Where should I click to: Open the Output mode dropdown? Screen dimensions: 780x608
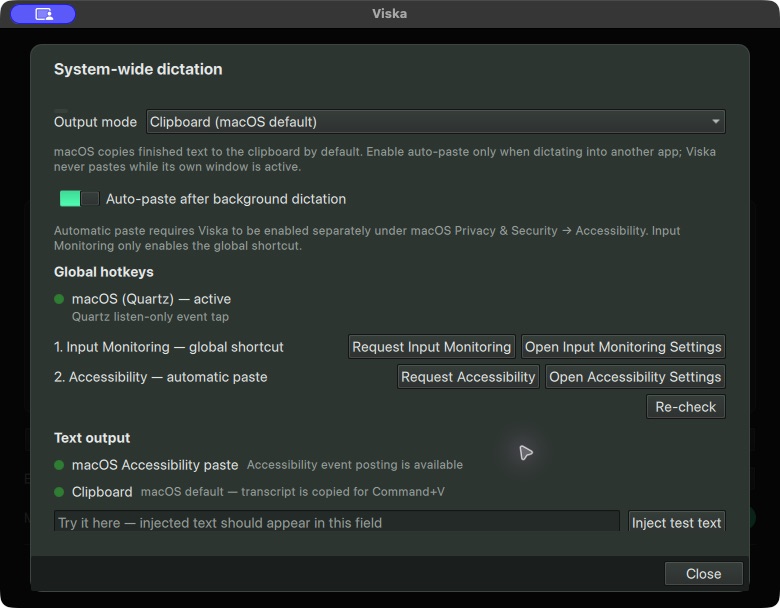tap(435, 122)
